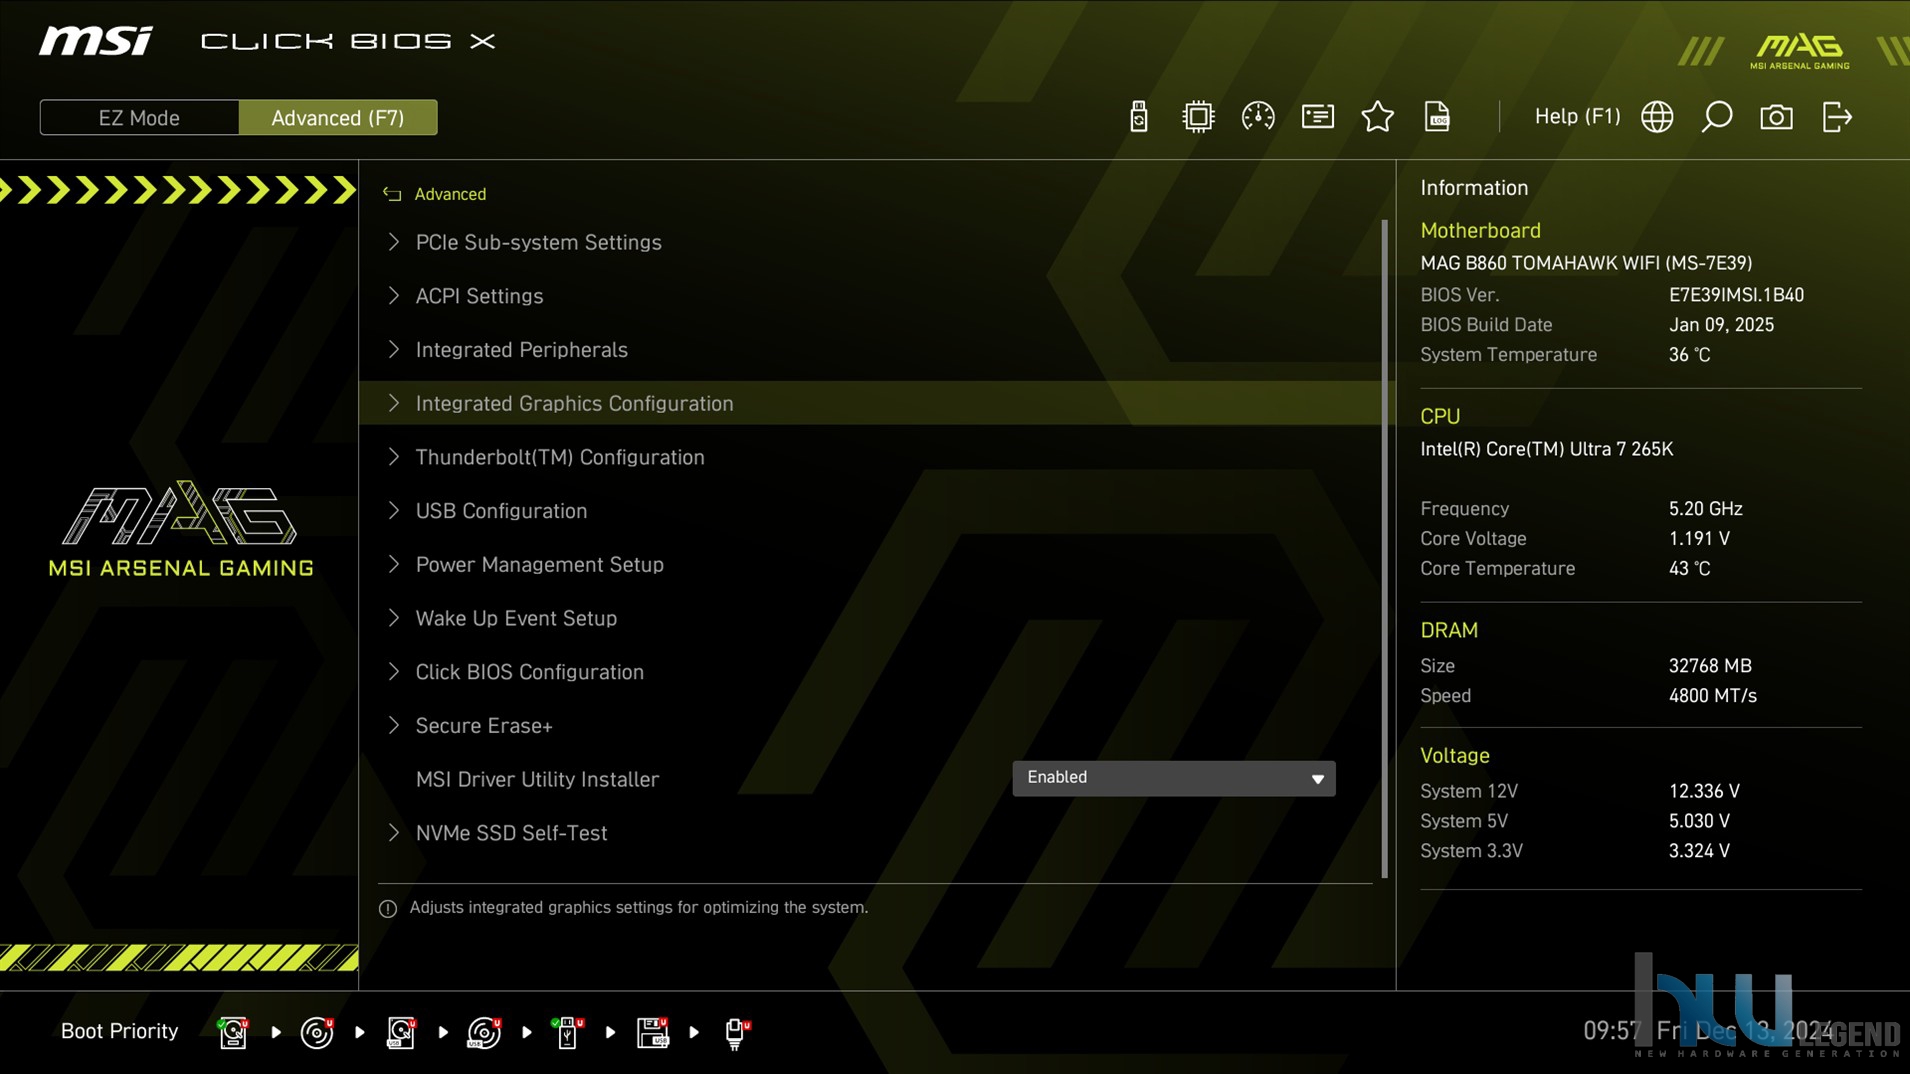Expand chevron next to Power Management Setup
The height and width of the screenshot is (1074, 1910).
pos(393,564)
